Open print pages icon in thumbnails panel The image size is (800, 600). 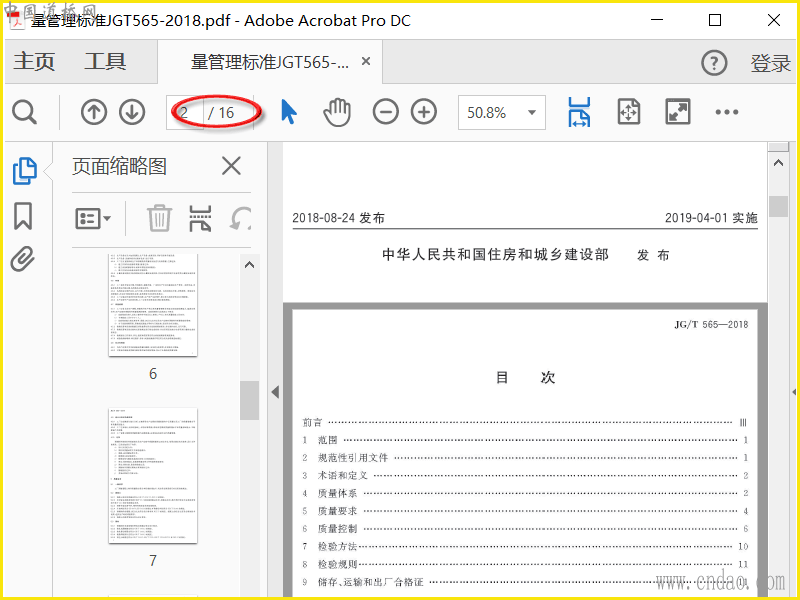click(200, 218)
